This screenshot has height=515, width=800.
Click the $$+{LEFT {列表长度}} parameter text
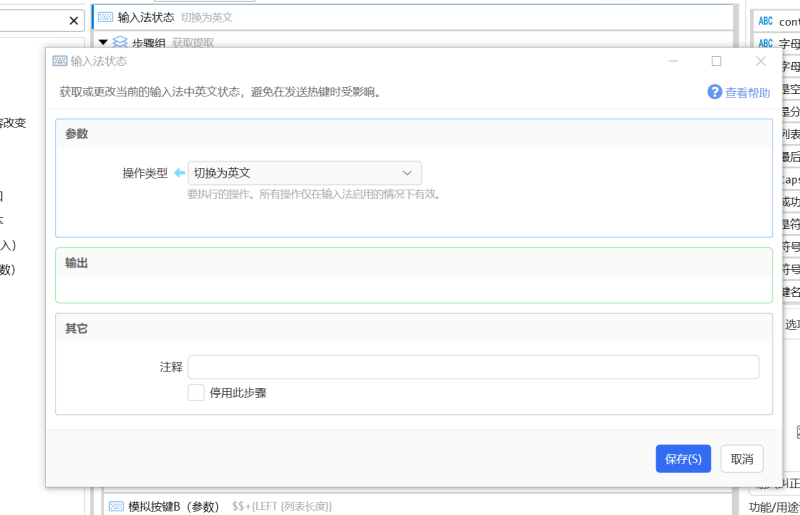pyautogui.click(x=282, y=506)
